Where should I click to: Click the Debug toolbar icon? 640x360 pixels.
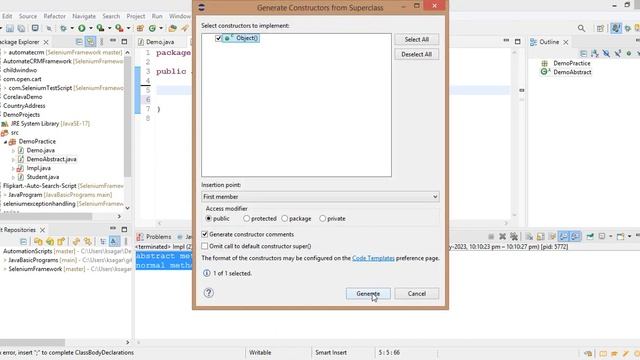pyautogui.click(x=63, y=28)
